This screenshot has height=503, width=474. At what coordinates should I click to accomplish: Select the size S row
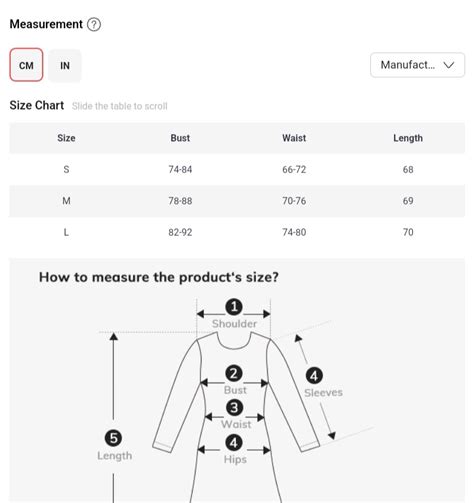point(237,169)
